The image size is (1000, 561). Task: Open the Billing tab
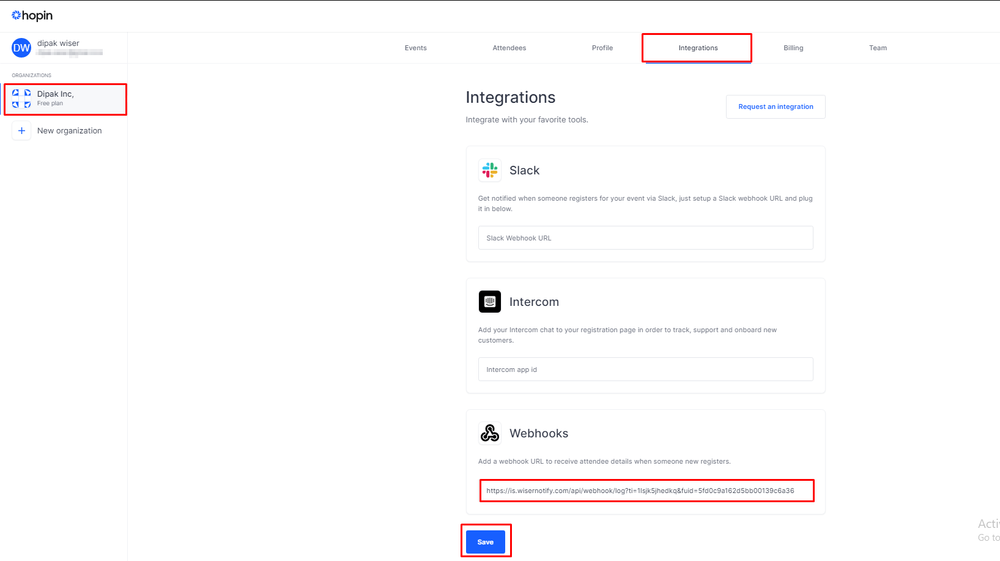[x=793, y=48]
